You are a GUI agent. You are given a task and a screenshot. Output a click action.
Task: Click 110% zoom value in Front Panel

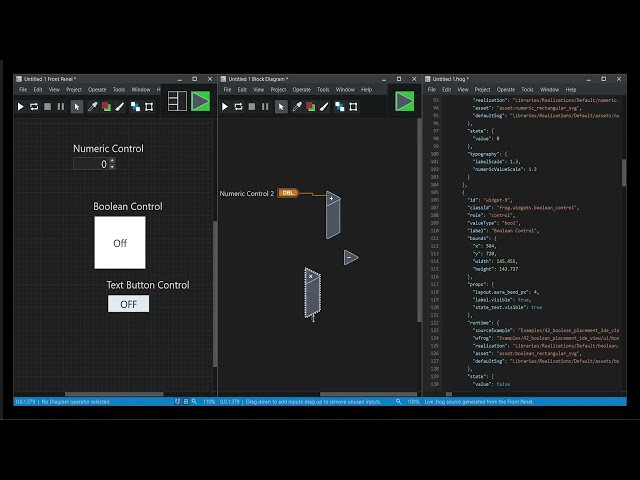pyautogui.click(x=209, y=402)
